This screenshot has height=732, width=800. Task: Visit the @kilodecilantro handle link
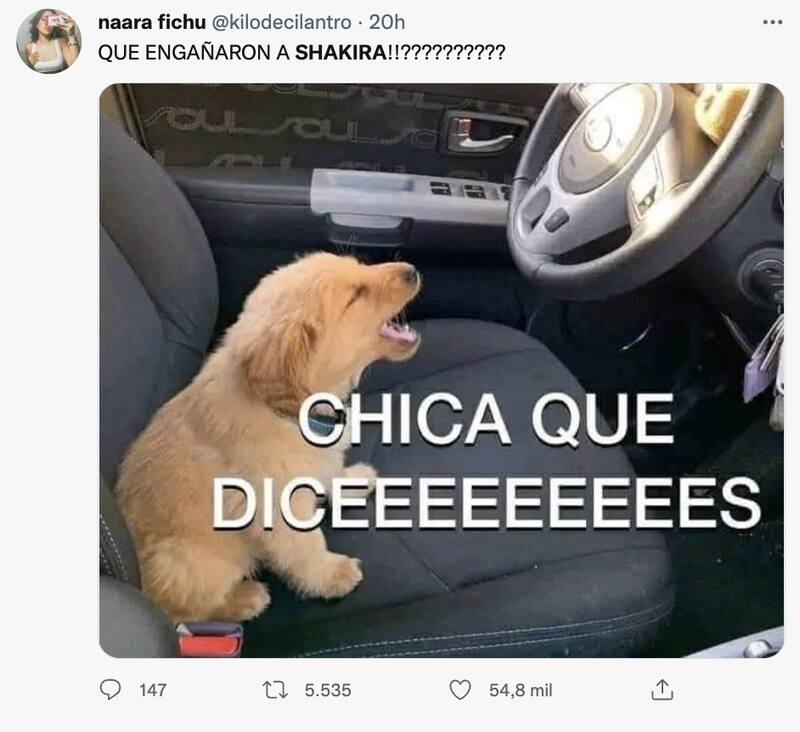point(281,22)
